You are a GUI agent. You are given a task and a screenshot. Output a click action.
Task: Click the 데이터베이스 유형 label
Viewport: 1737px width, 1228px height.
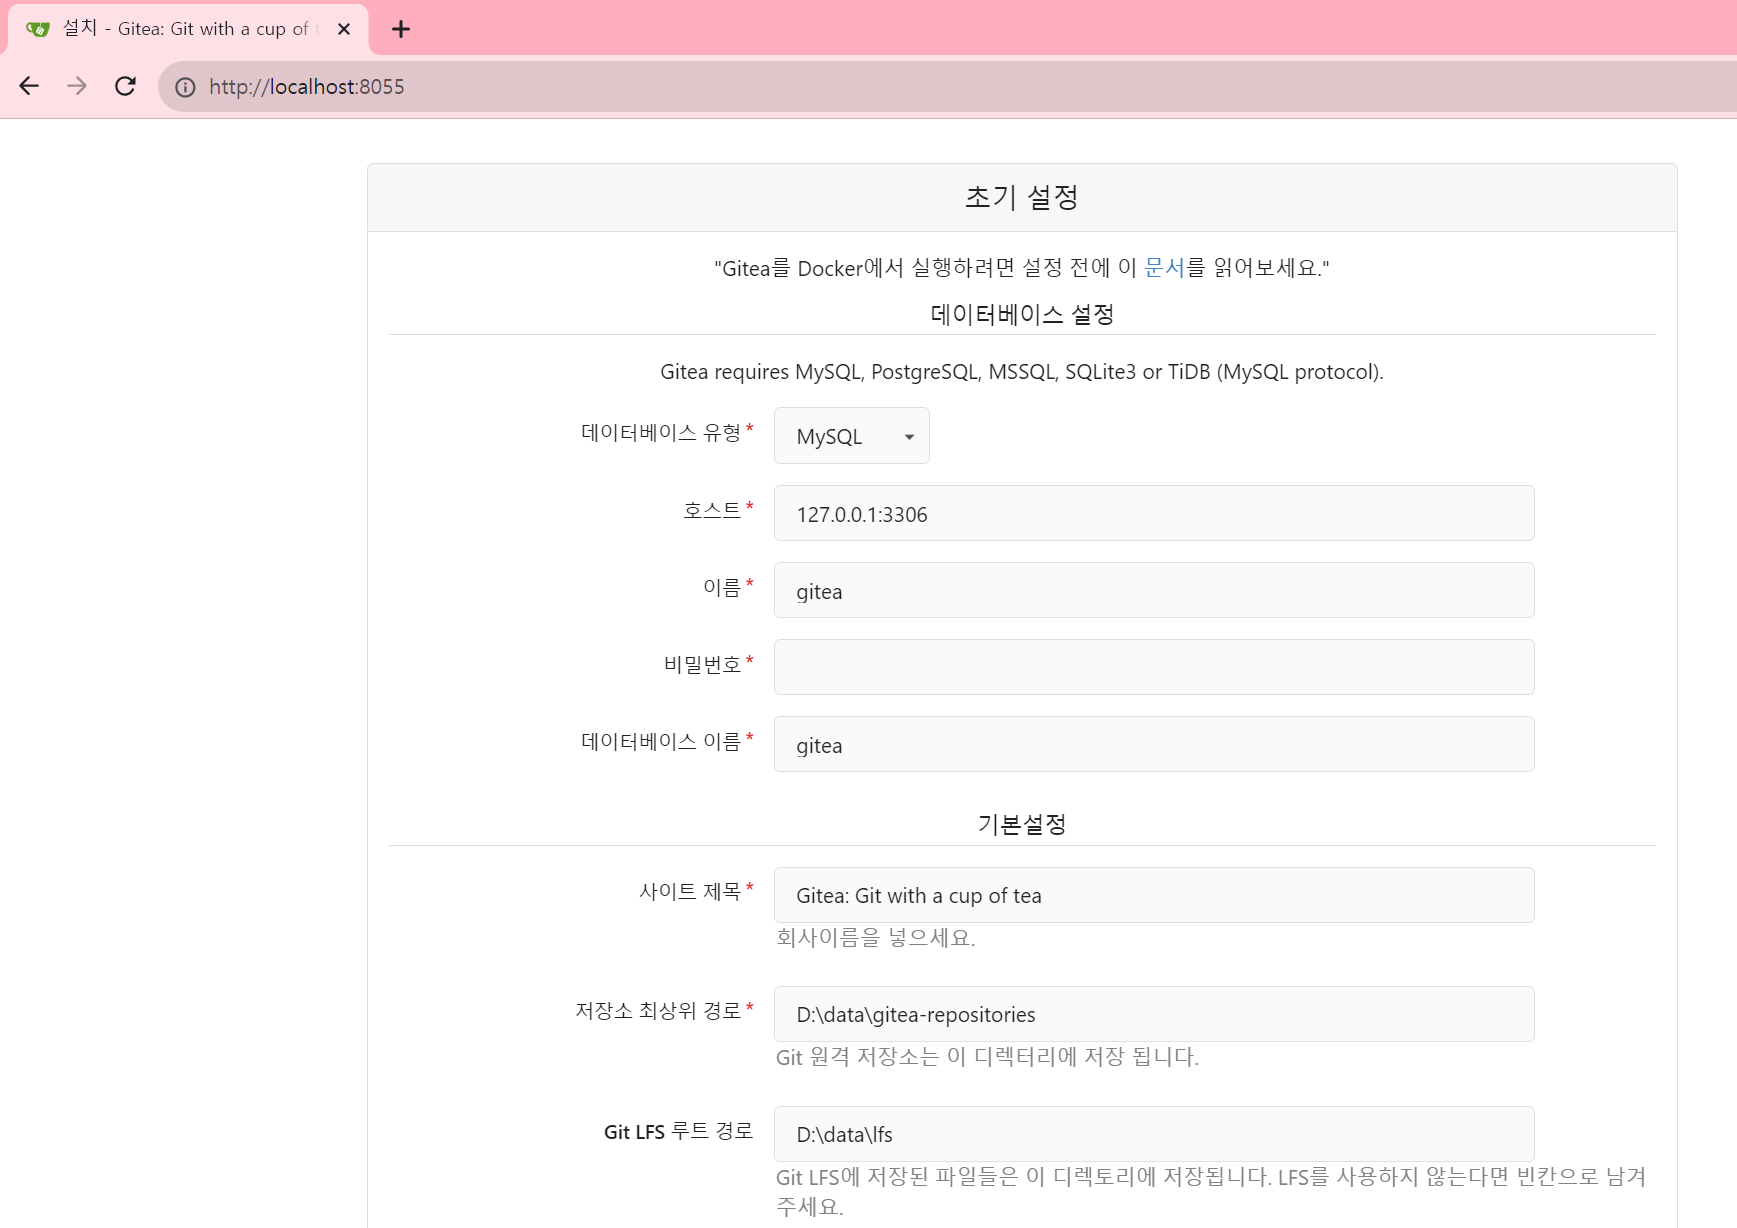(661, 433)
